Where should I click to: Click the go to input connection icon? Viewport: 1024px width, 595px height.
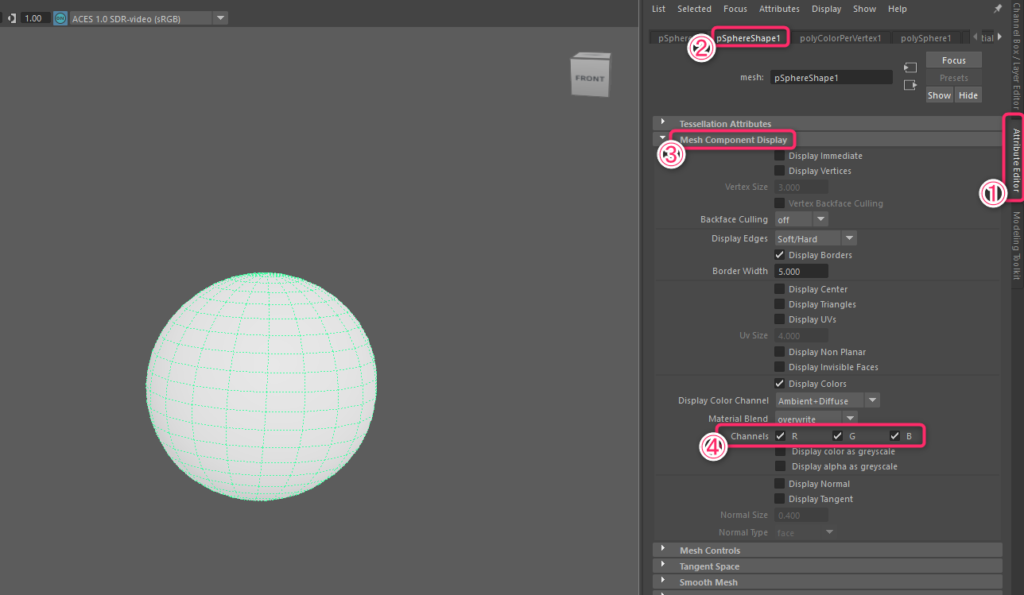[x=909, y=68]
